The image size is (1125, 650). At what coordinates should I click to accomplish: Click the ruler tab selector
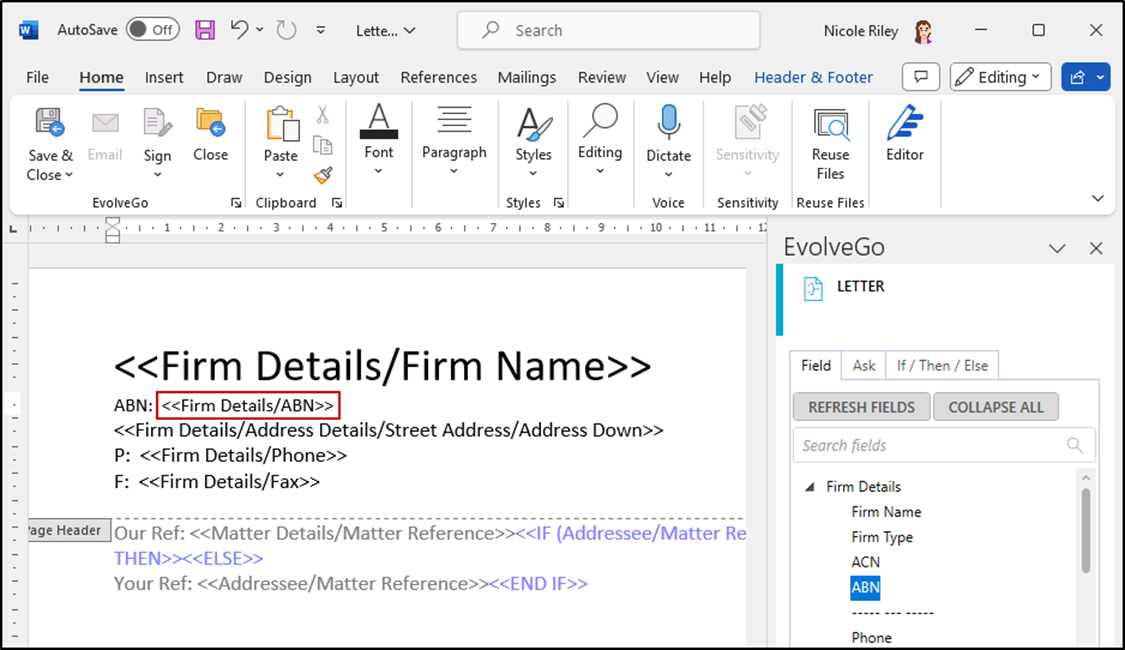[x=13, y=229]
